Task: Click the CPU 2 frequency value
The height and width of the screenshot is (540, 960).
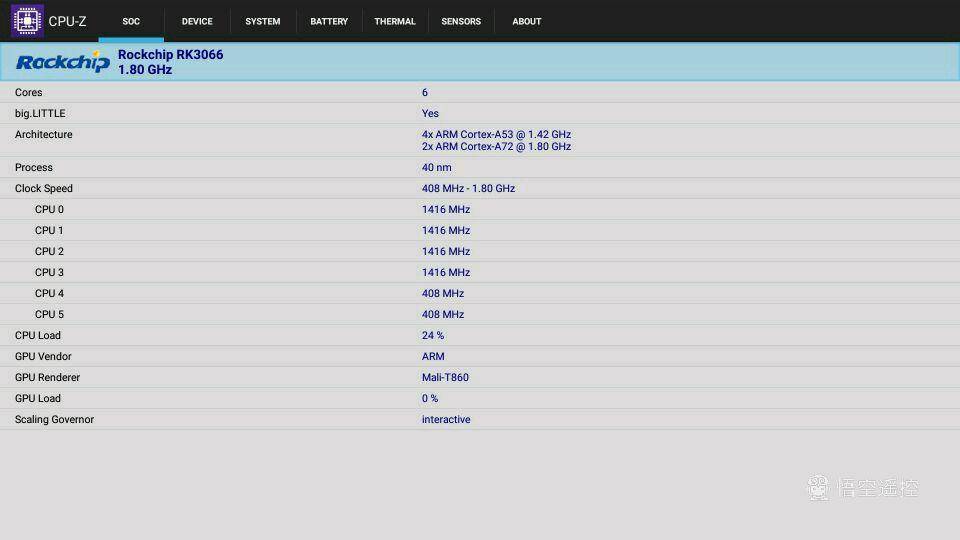Action: (446, 251)
